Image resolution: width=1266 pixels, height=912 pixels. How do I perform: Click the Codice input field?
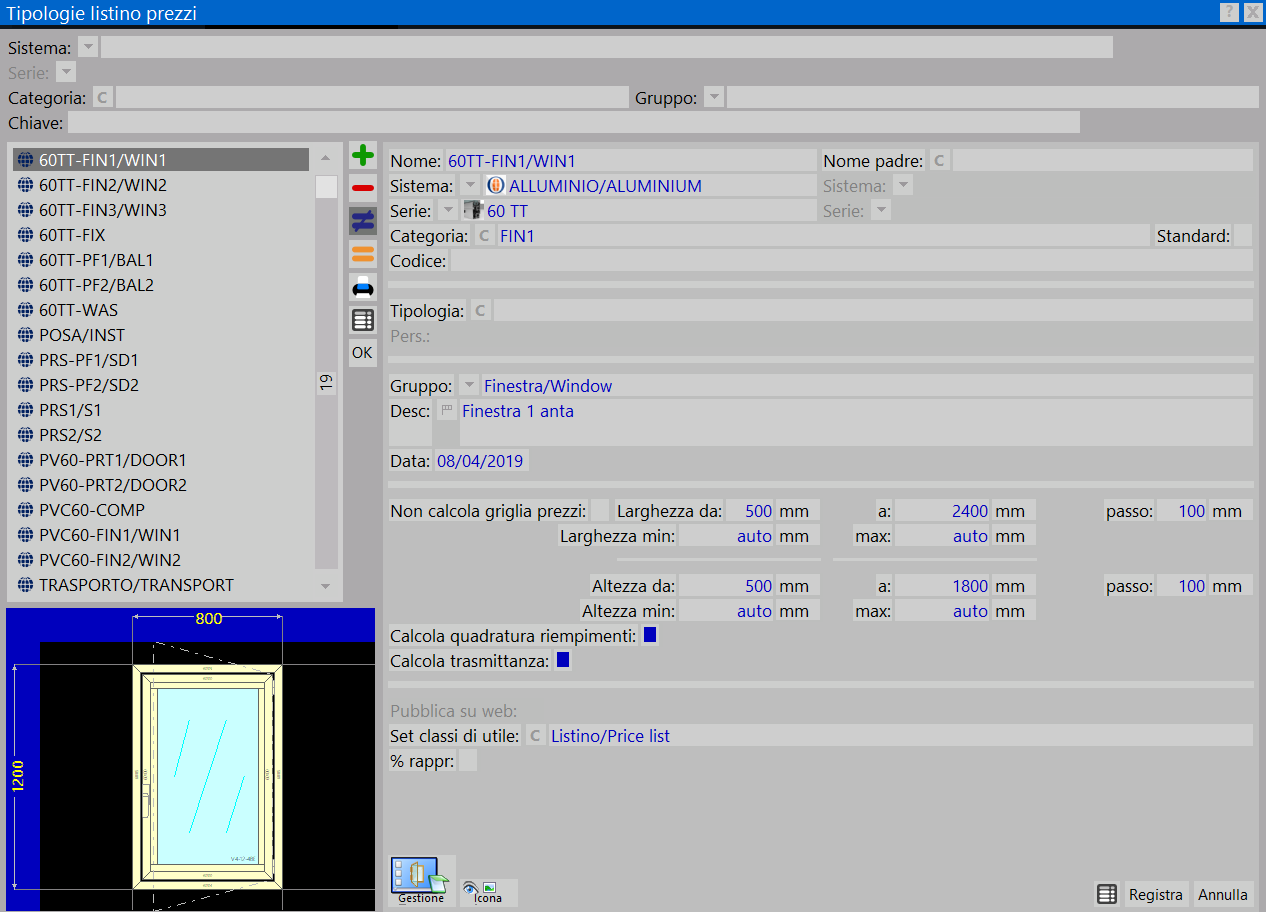tap(851, 261)
